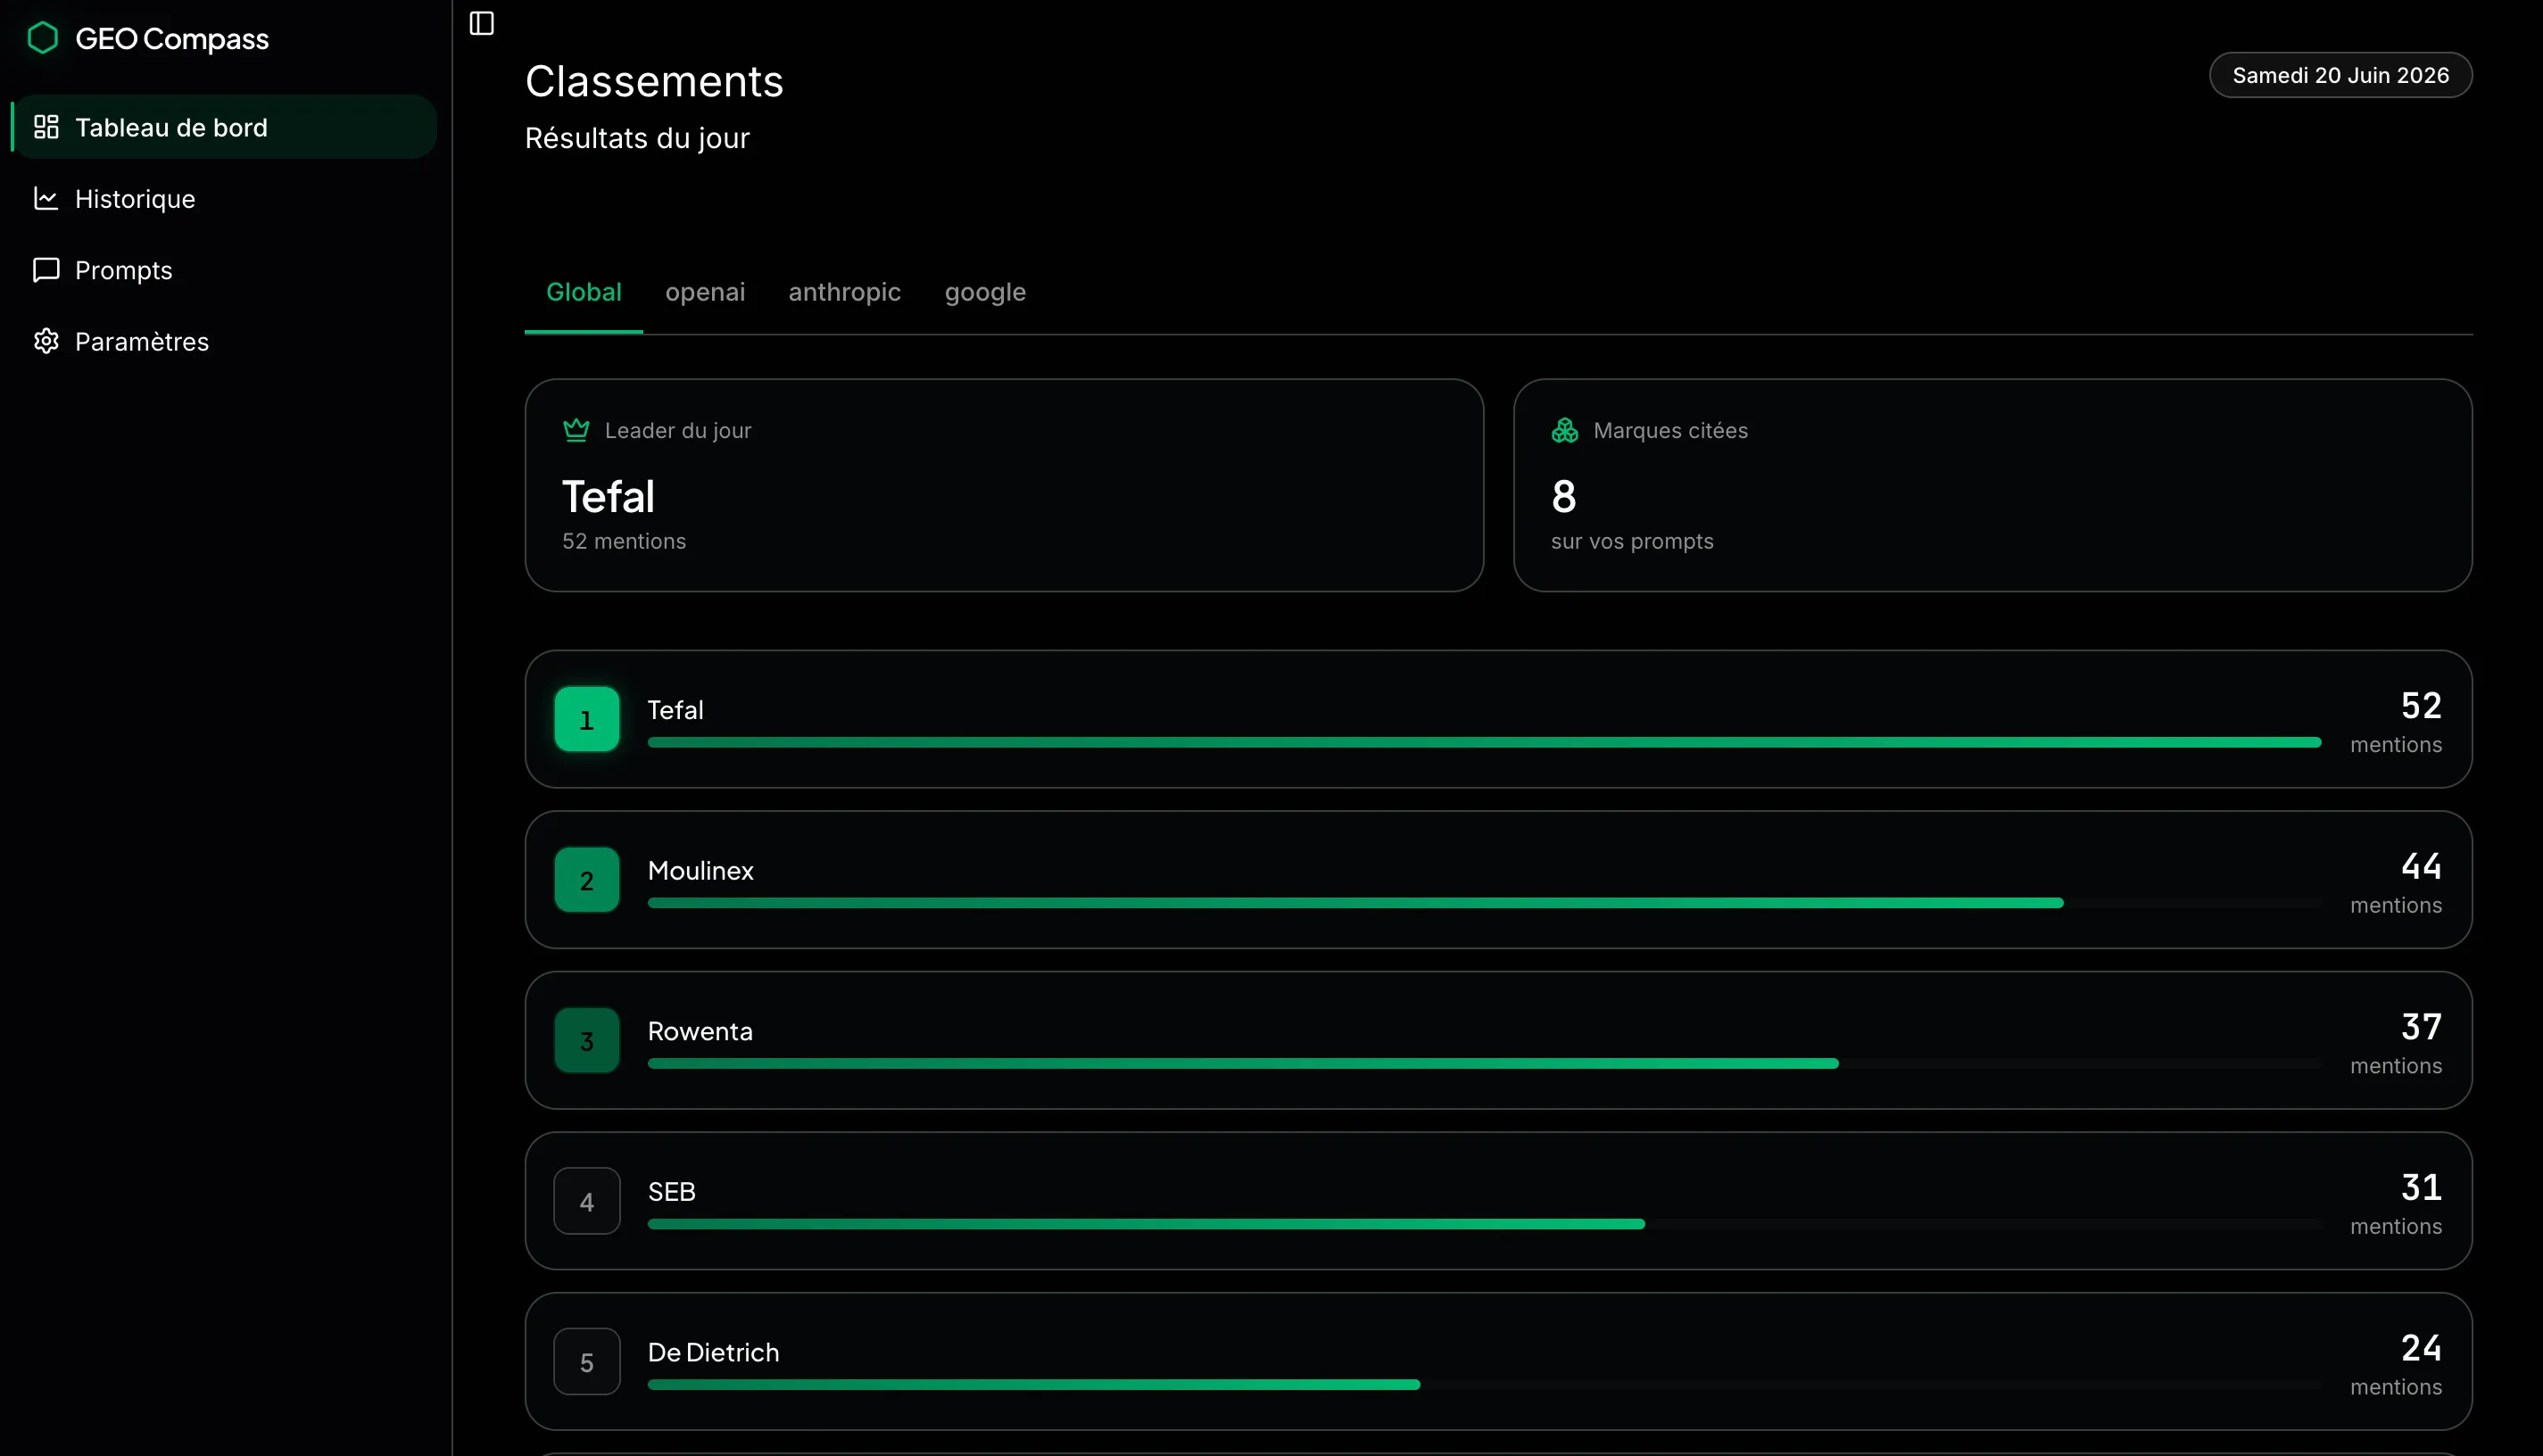Click the De Dietrich mentions progress bar
The image size is (2543, 1456).
1484,1385
